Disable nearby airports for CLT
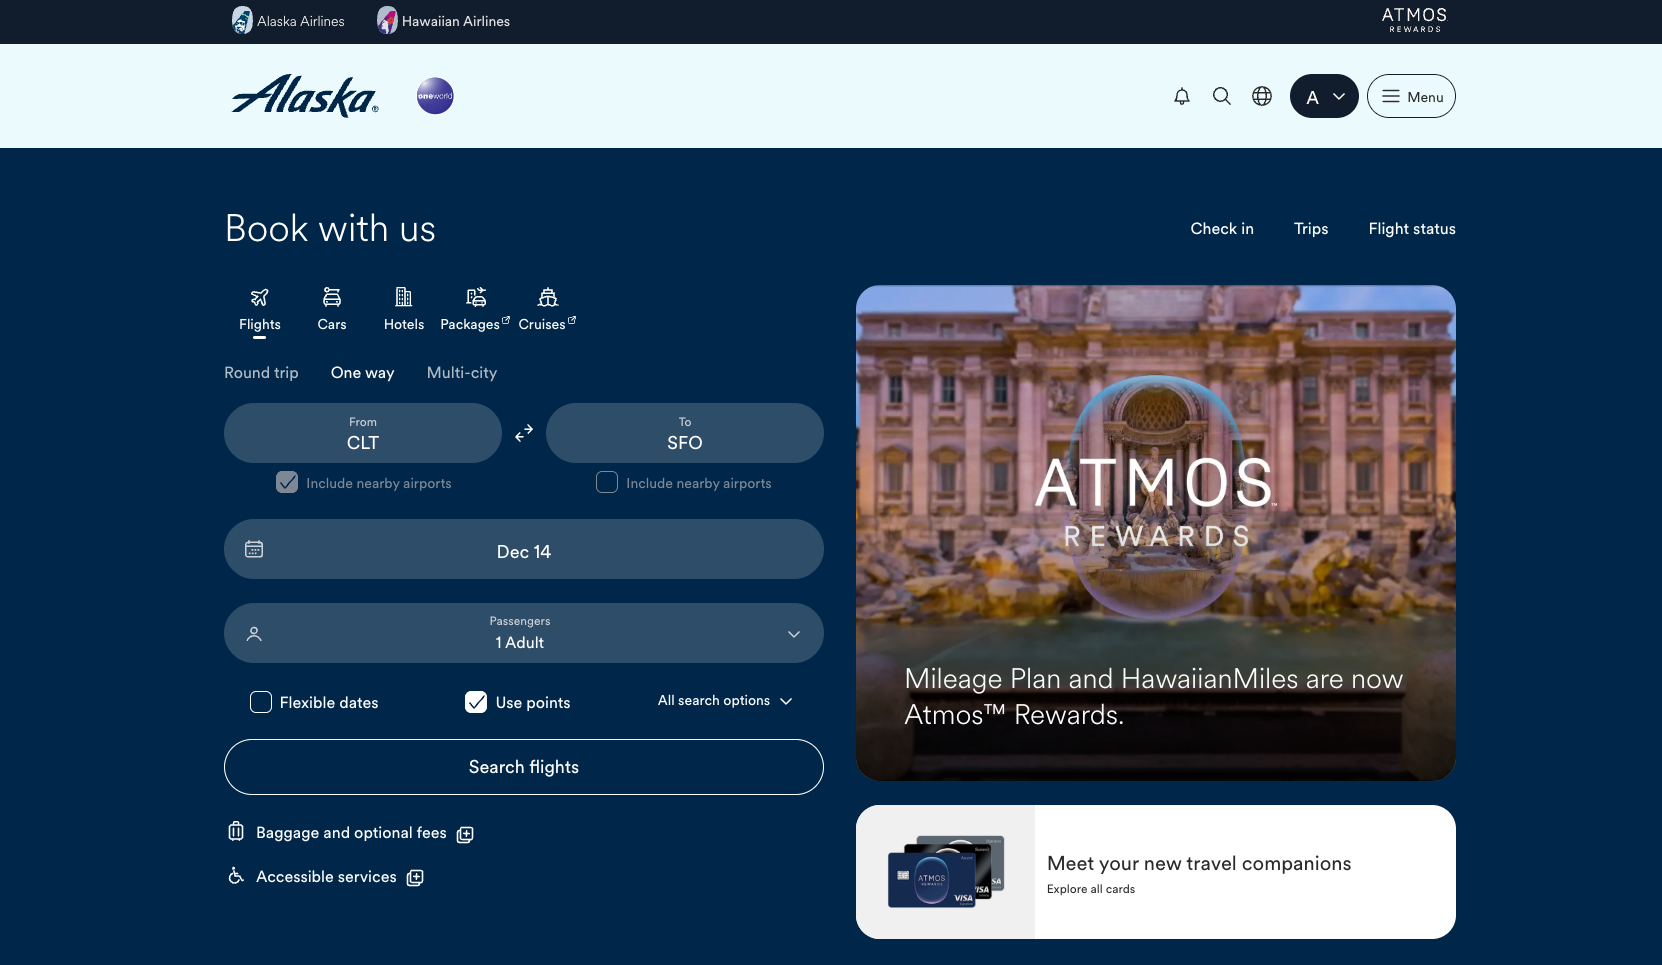1662x965 pixels. (x=287, y=482)
